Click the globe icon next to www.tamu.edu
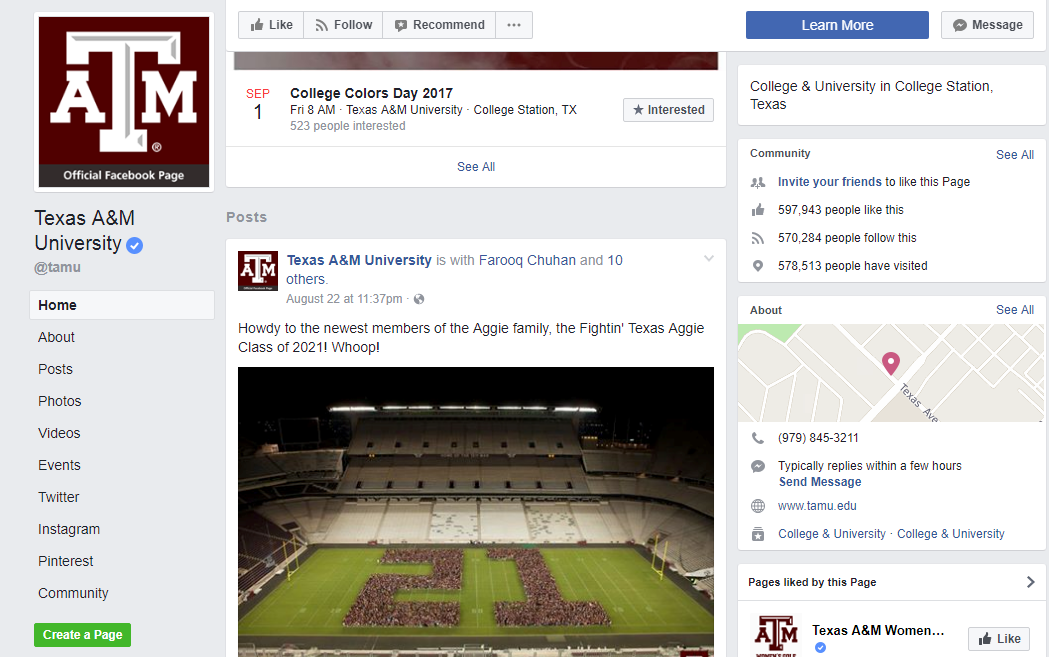 (x=757, y=505)
